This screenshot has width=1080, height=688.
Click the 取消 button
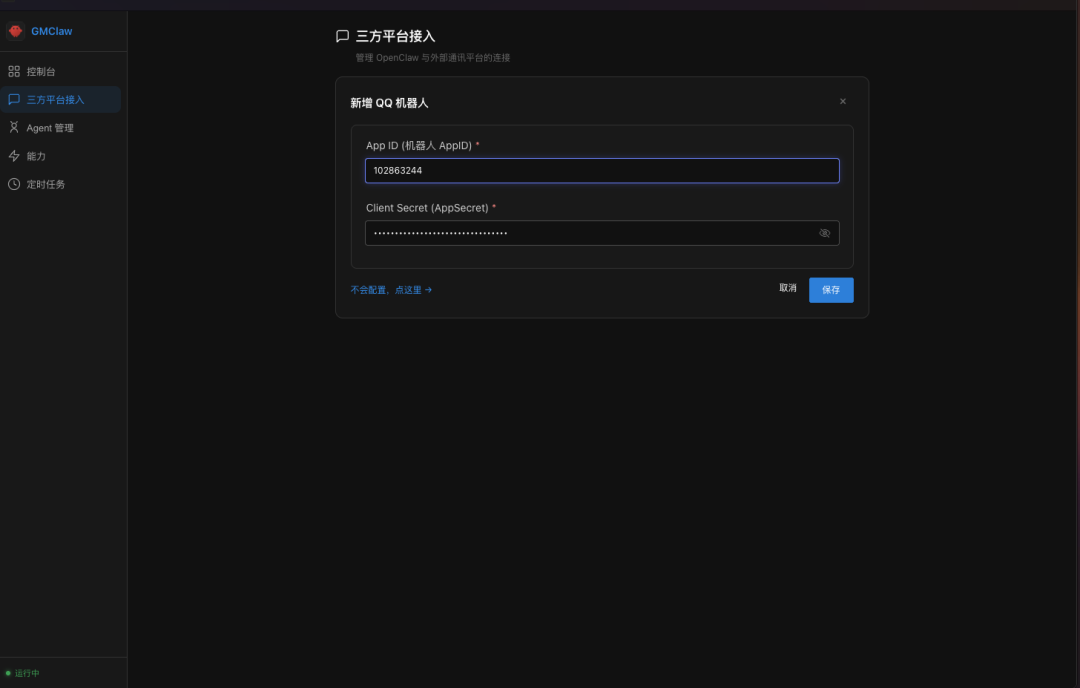coord(787,288)
